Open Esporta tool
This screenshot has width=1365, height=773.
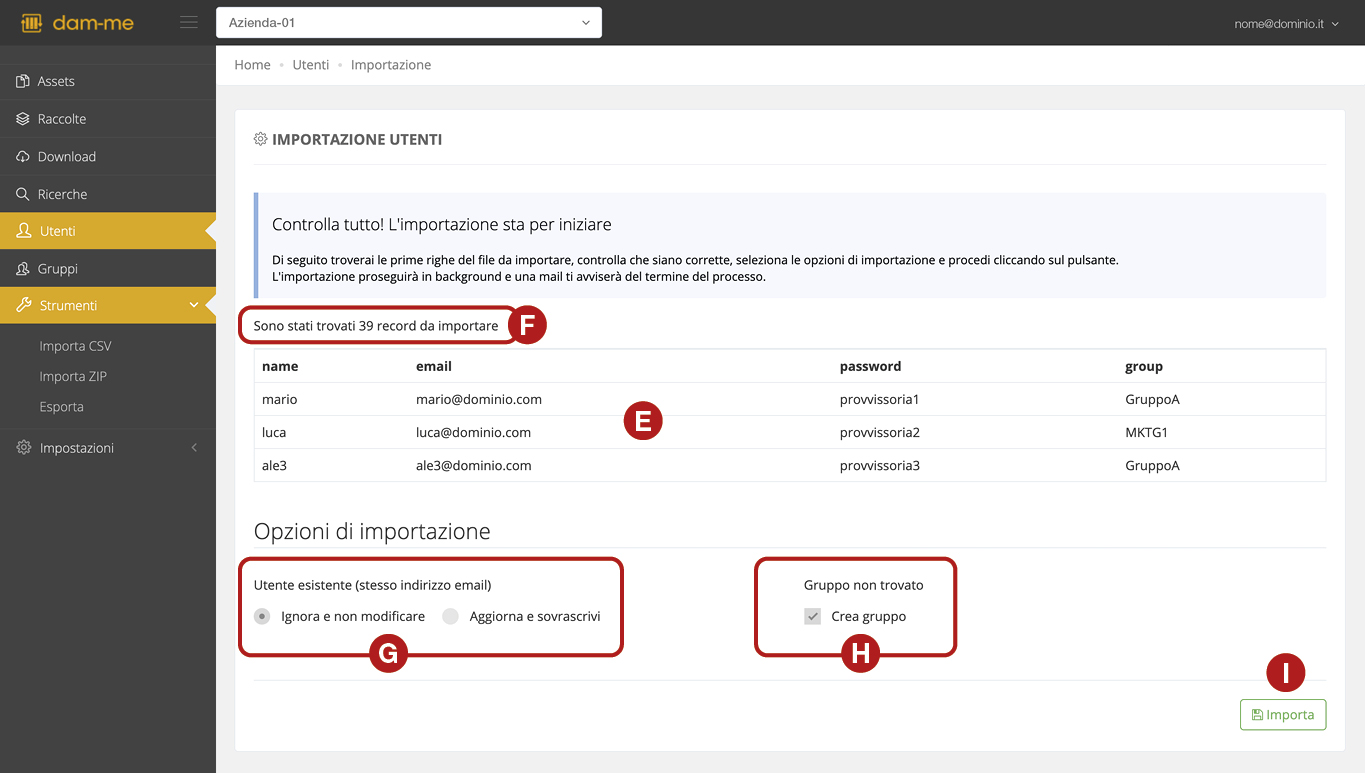click(62, 407)
